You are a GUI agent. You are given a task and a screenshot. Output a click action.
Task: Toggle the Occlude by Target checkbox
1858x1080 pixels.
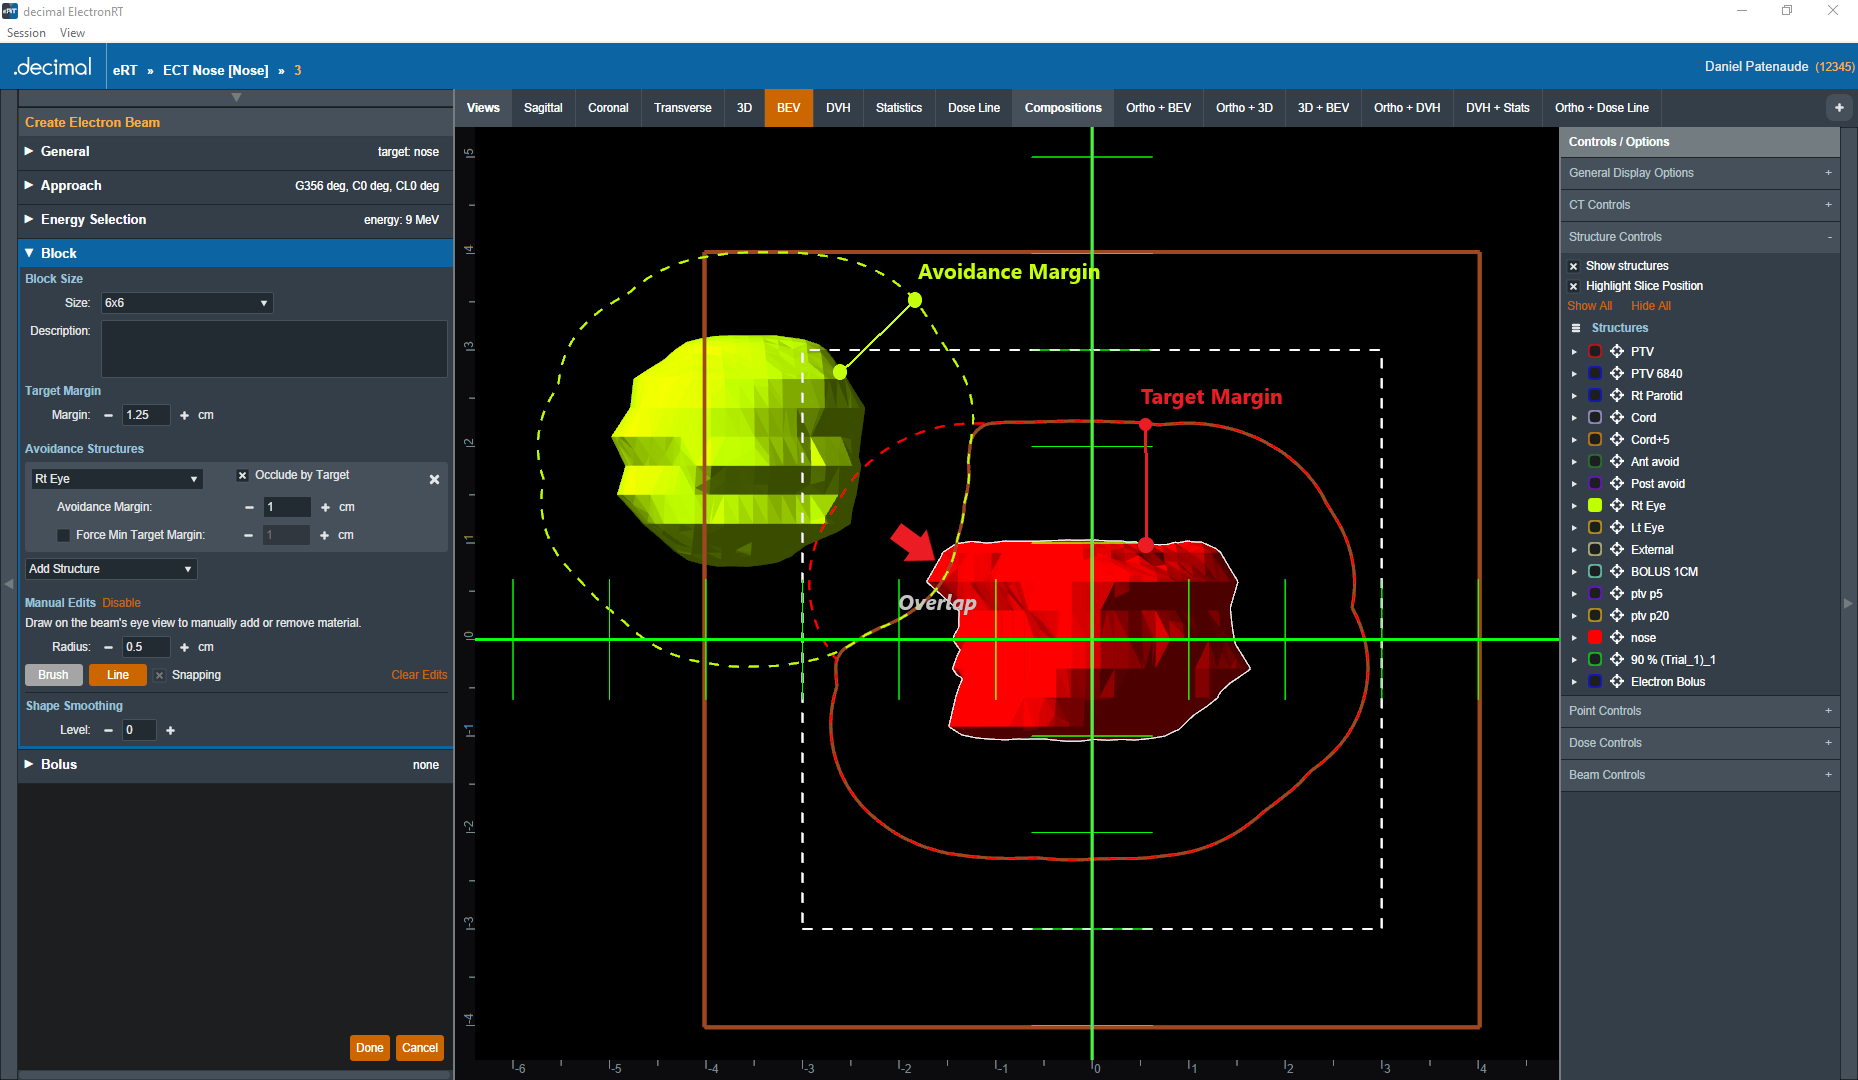pyautogui.click(x=242, y=476)
